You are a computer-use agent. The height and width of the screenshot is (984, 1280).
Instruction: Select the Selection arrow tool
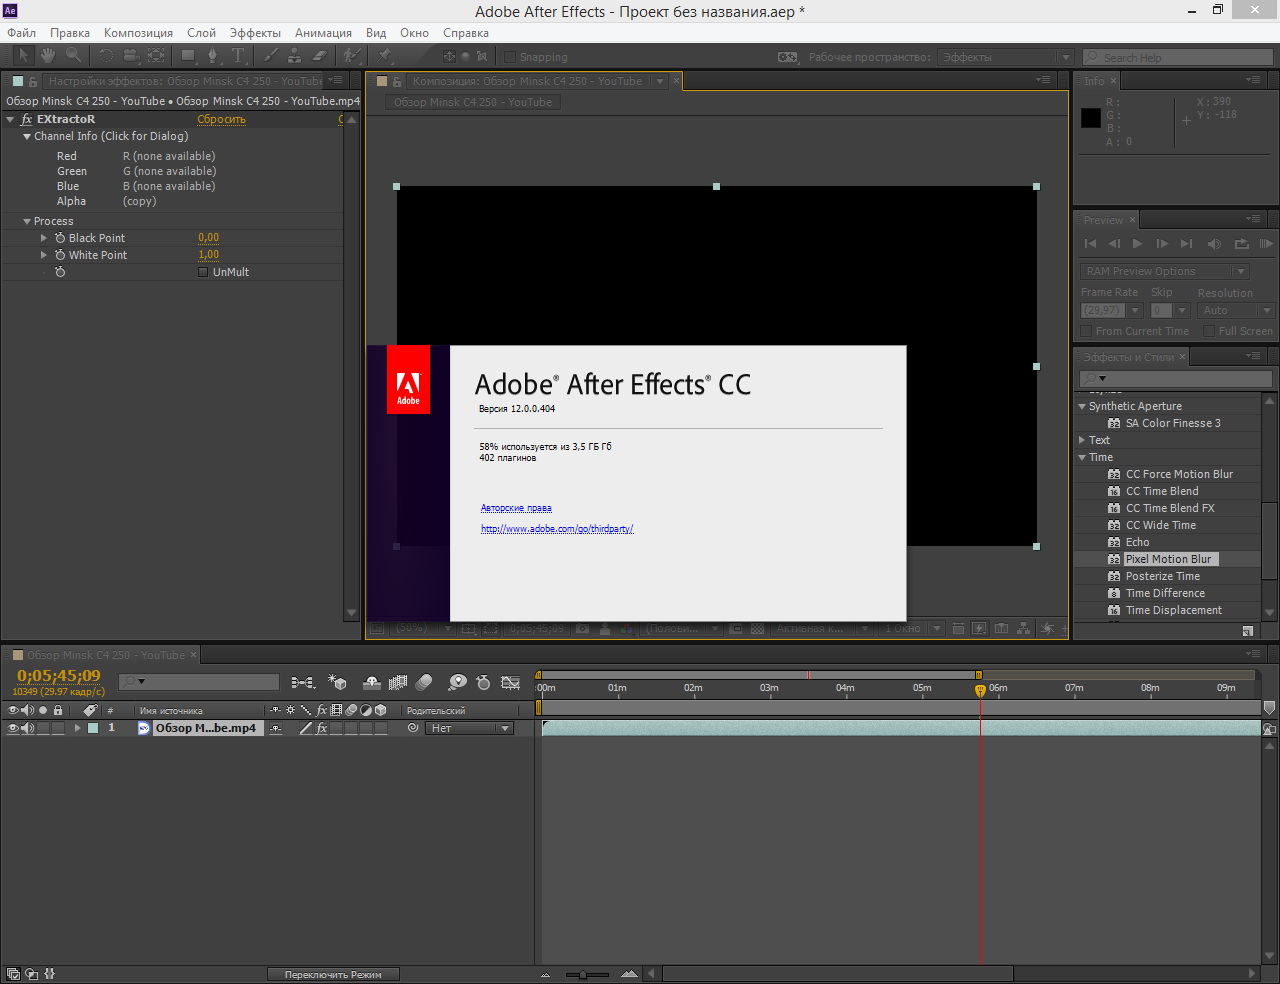coord(23,56)
